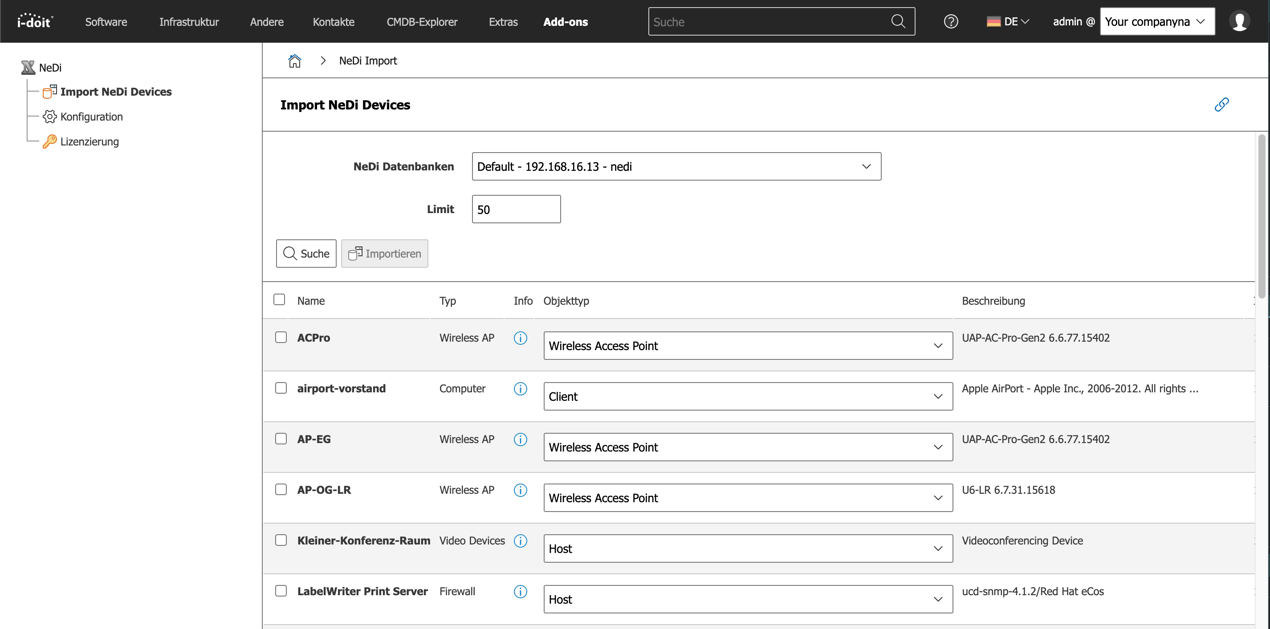The image size is (1270, 629).
Task: Open Konfiguration in the NeDi tree
Action: pyautogui.click(x=91, y=117)
